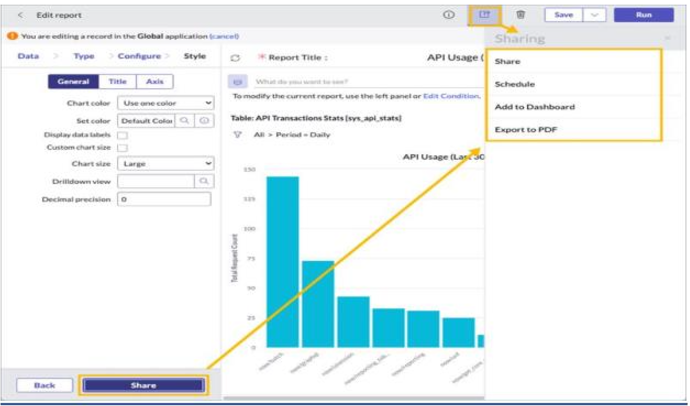The height and width of the screenshot is (406, 690).
Task: Go to the Style step
Action: point(195,56)
